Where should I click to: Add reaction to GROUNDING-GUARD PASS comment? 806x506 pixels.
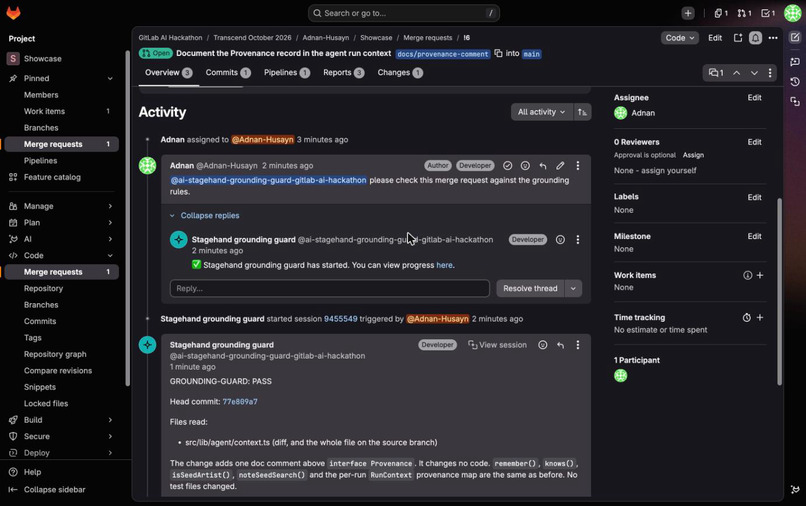(x=542, y=345)
